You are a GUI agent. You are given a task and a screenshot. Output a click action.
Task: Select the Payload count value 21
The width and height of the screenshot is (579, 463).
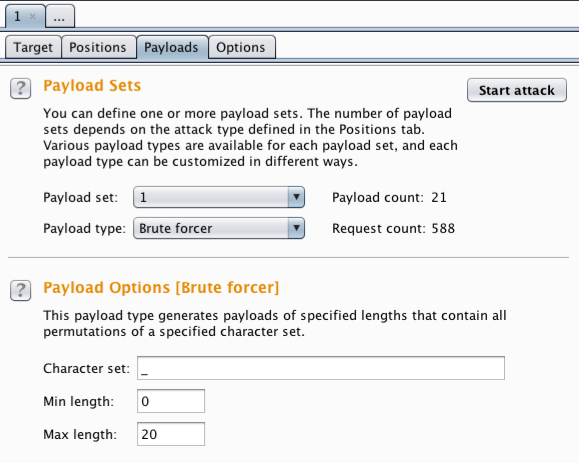[439, 198]
